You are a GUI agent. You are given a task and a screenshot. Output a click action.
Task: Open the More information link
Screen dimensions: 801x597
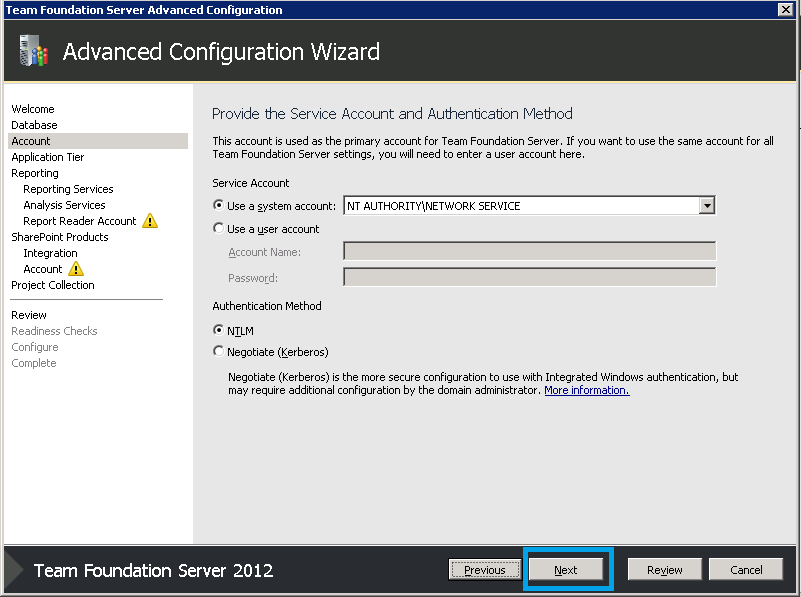586,390
